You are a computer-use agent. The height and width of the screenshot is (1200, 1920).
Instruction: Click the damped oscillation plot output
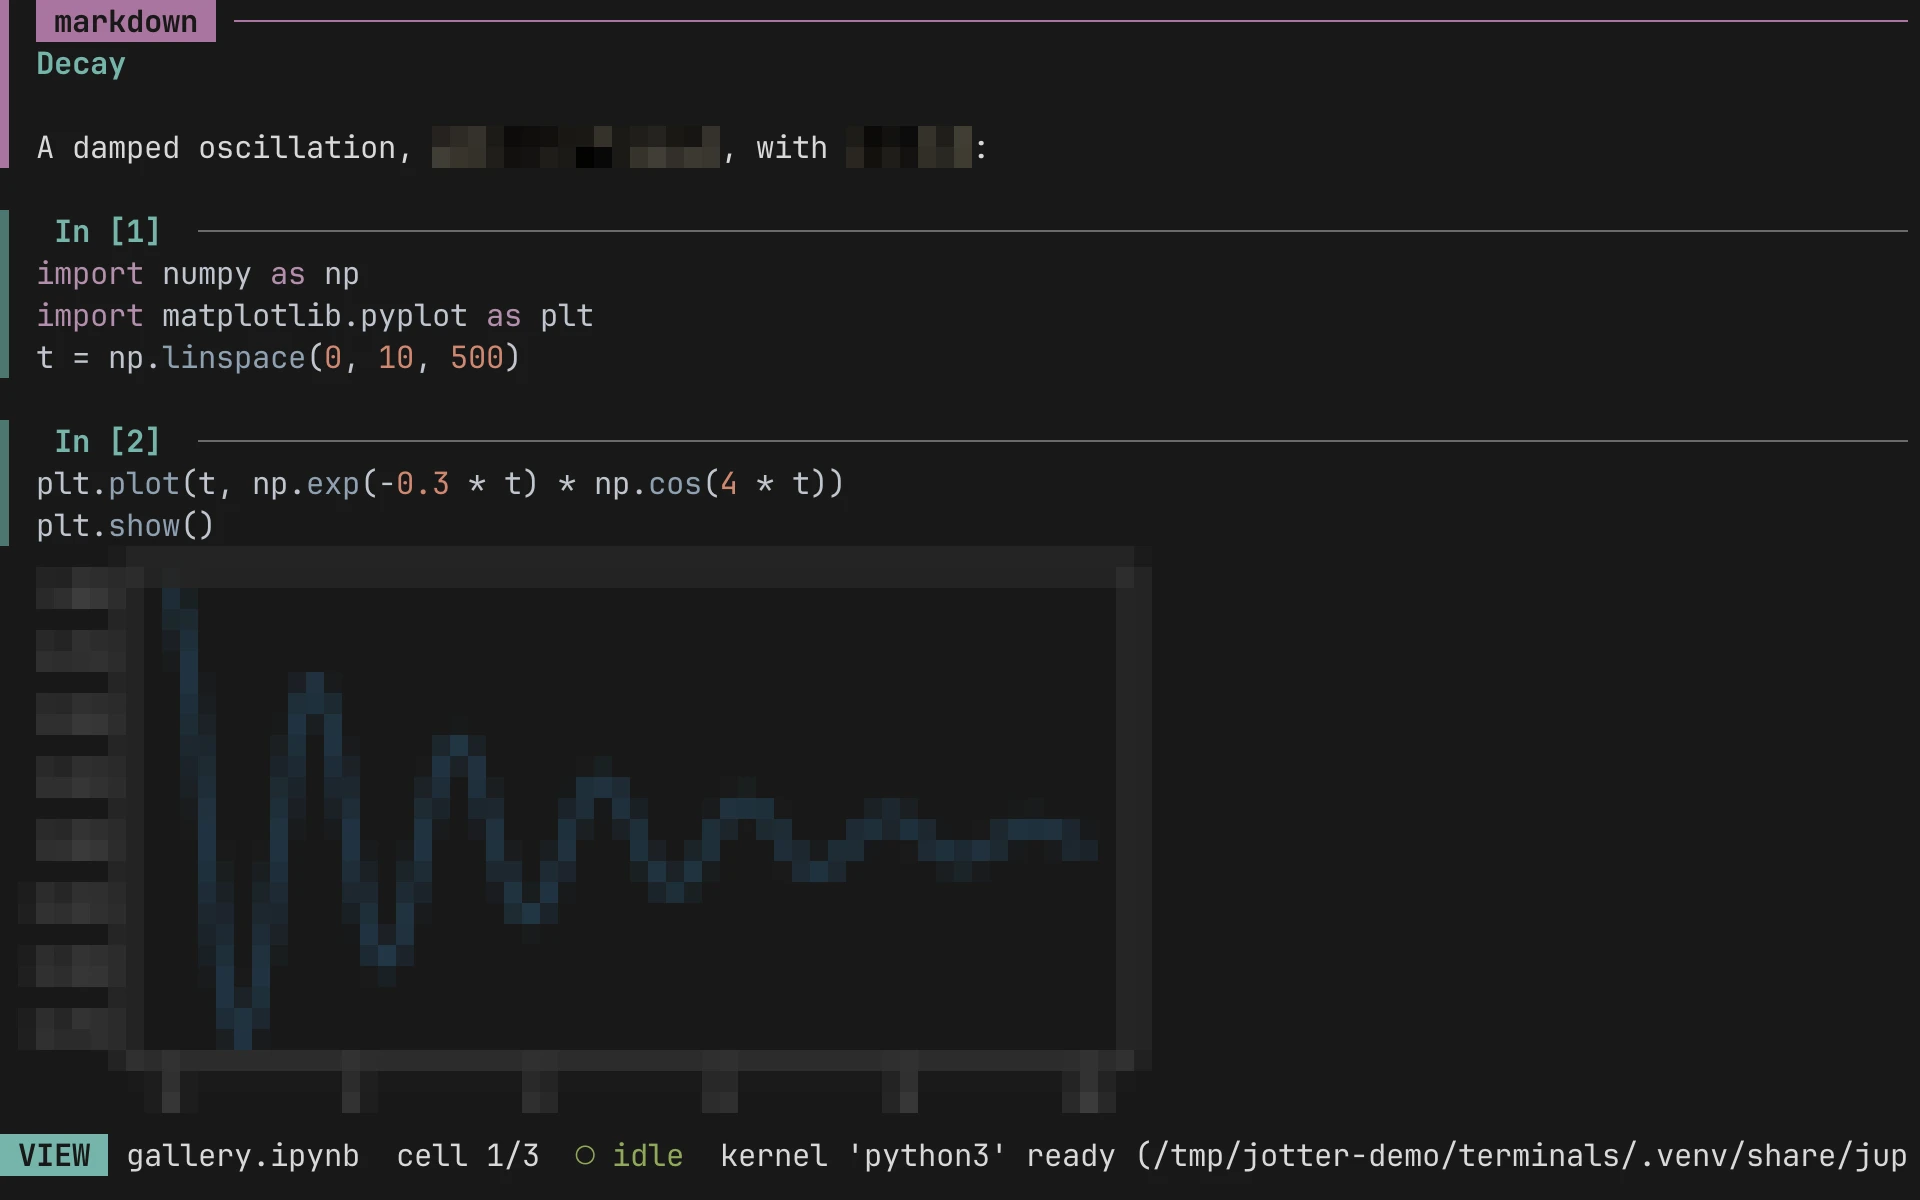coord(585,830)
